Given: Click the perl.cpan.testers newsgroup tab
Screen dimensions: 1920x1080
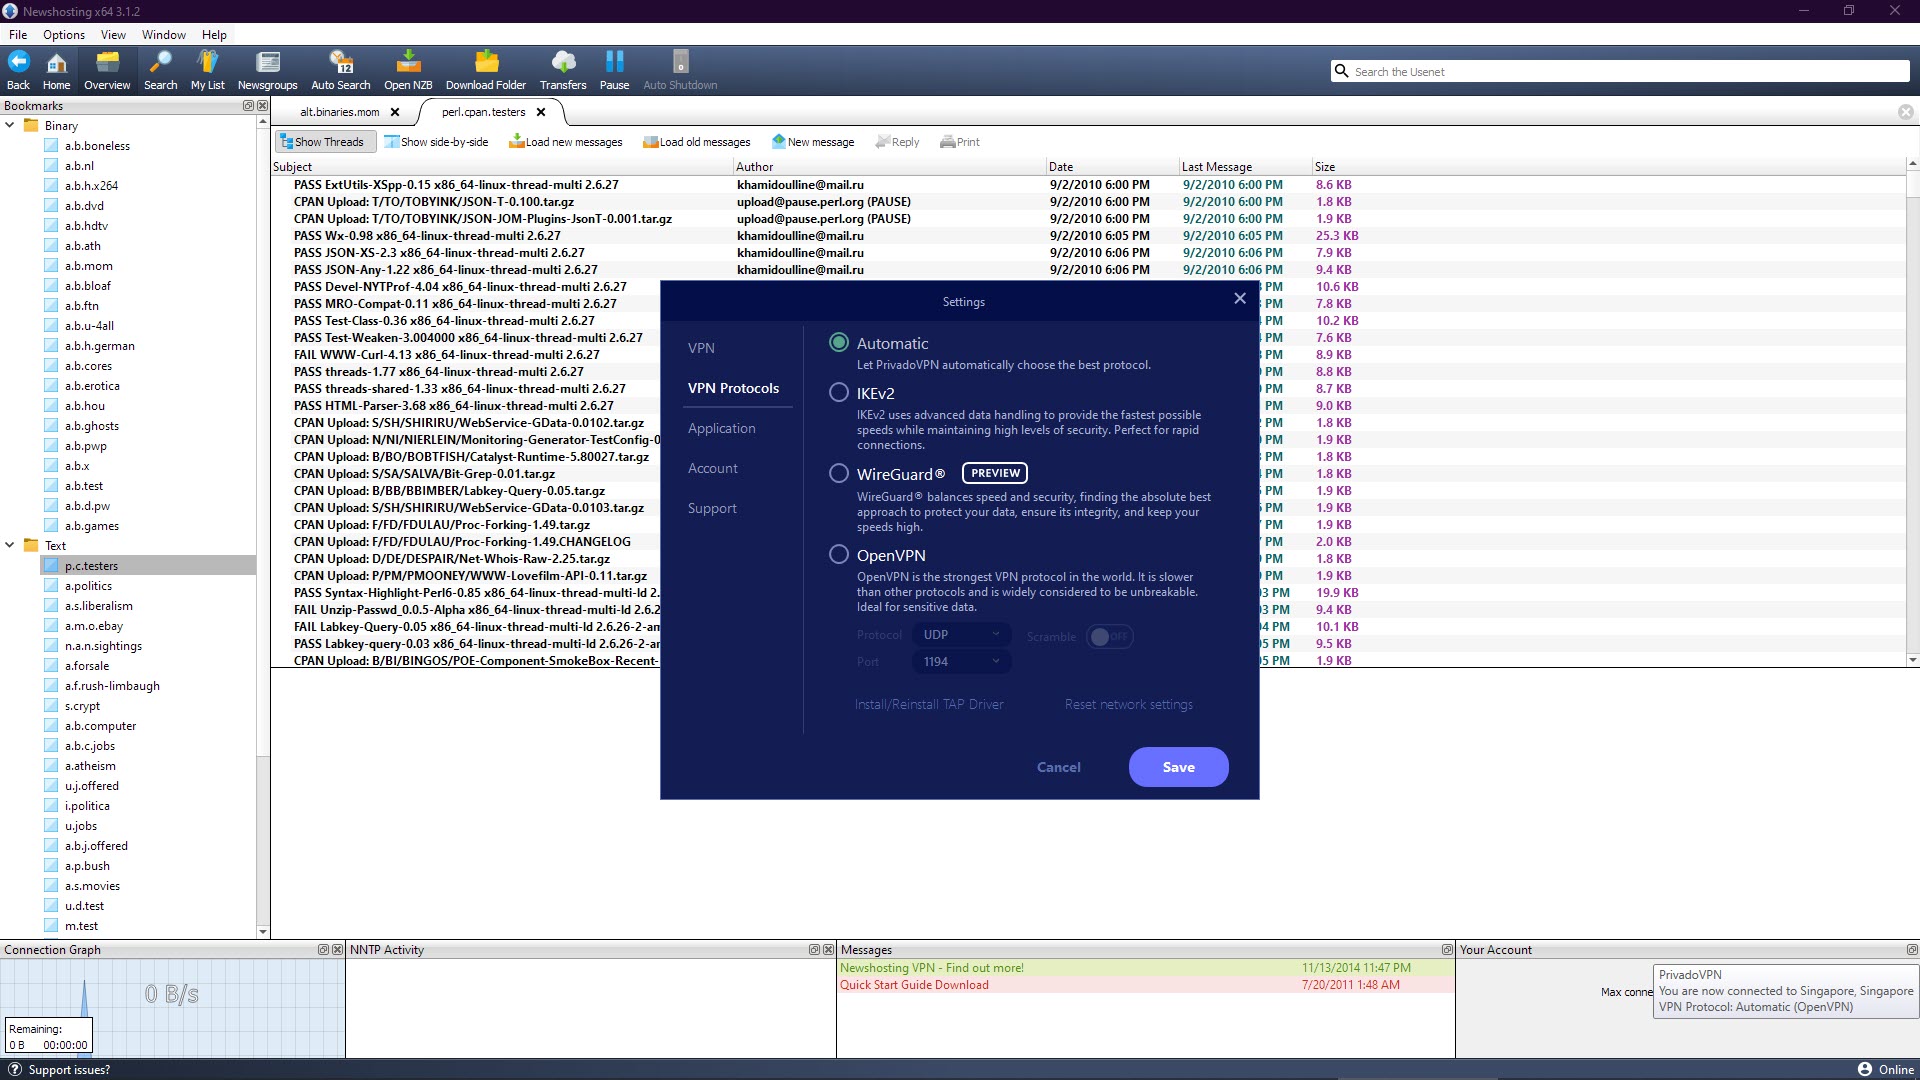Looking at the screenshot, I should (x=481, y=111).
